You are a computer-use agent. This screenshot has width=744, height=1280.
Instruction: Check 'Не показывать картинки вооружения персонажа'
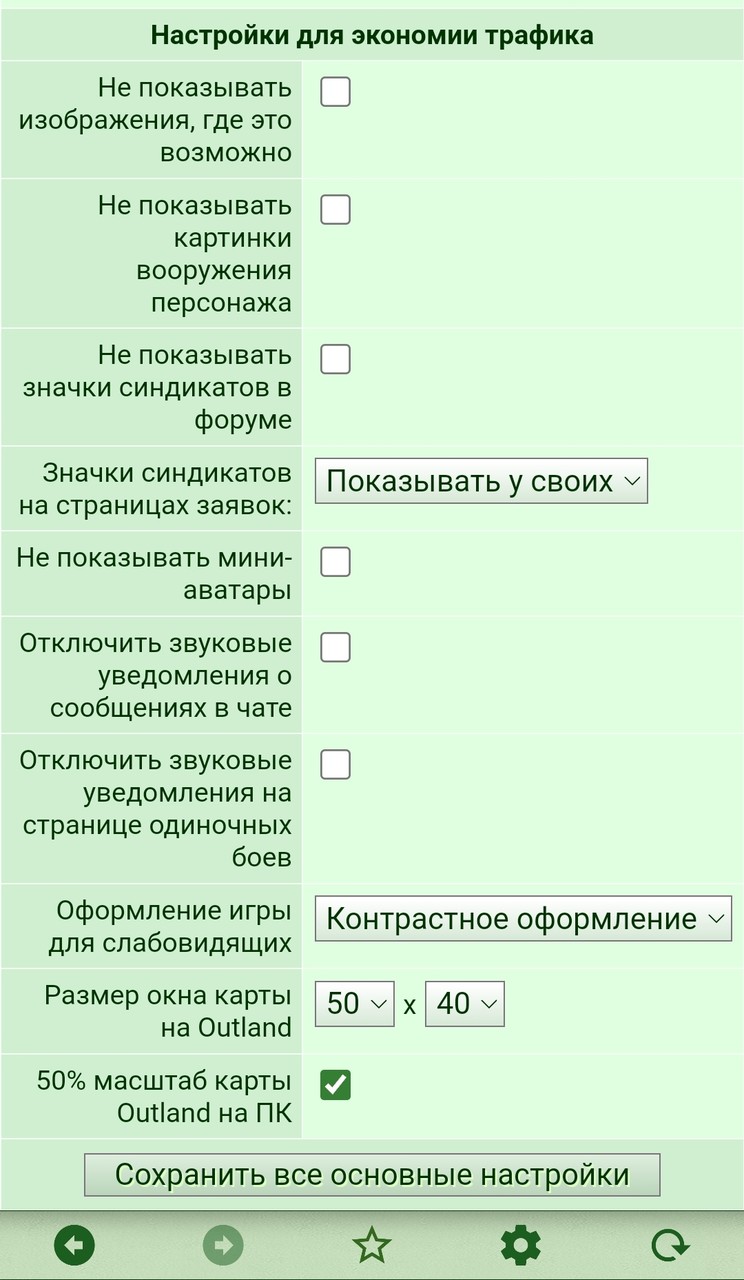click(335, 210)
